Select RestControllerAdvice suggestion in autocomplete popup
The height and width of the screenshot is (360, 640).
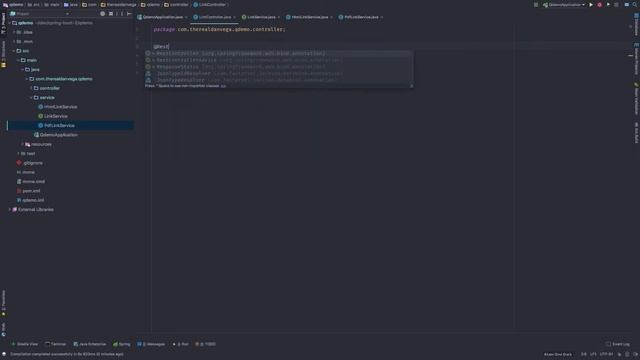click(x=279, y=60)
